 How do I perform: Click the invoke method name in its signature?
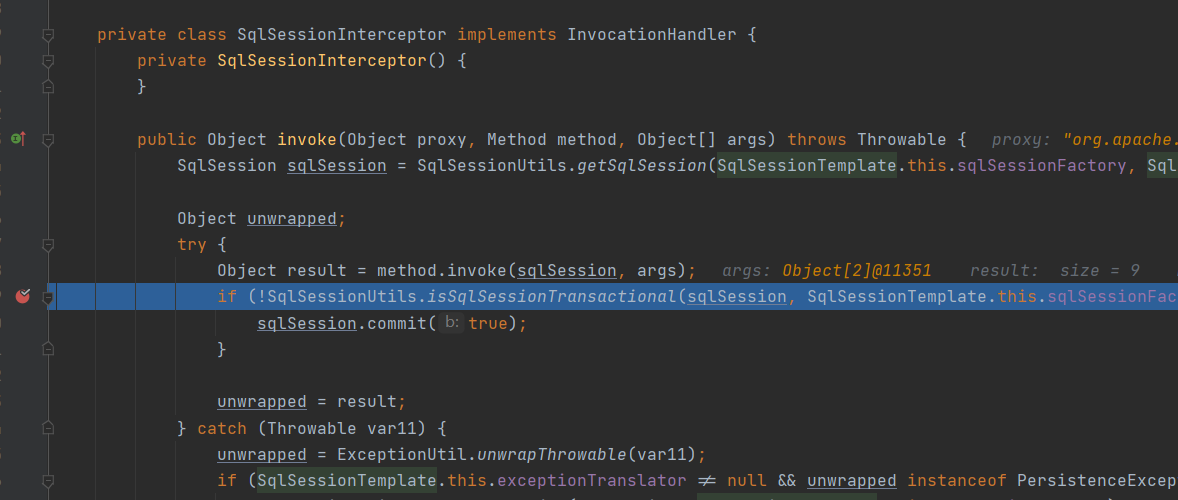pos(307,140)
